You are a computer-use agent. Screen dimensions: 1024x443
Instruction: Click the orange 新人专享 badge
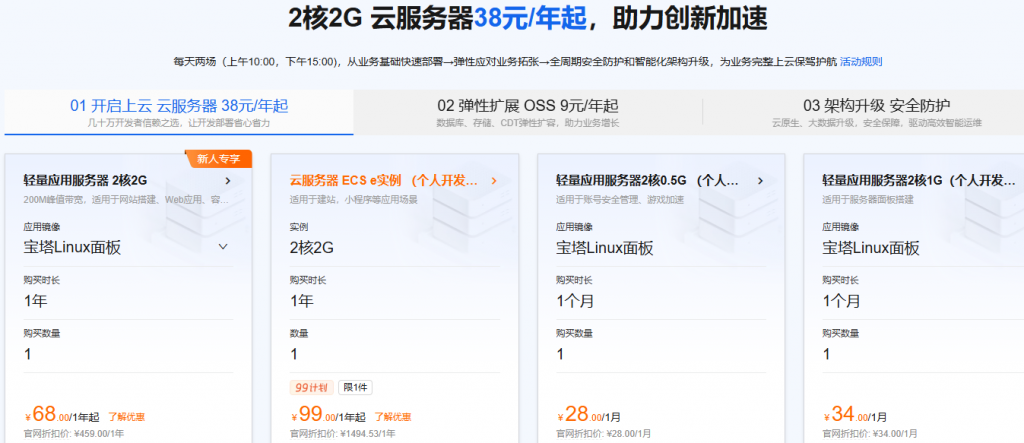point(218,157)
